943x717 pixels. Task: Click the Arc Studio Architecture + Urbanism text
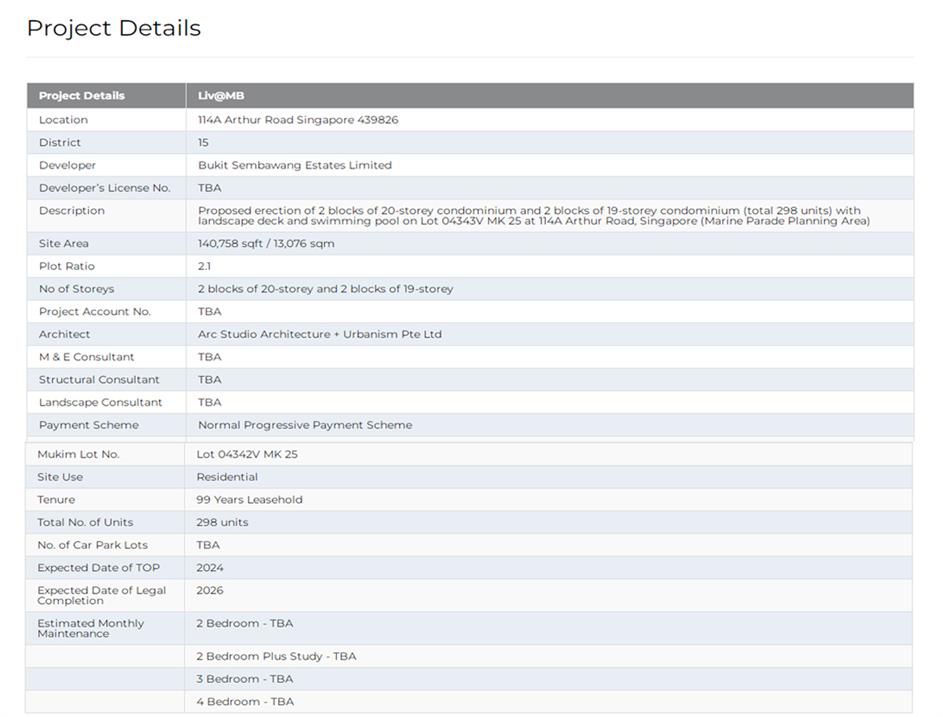click(x=319, y=334)
